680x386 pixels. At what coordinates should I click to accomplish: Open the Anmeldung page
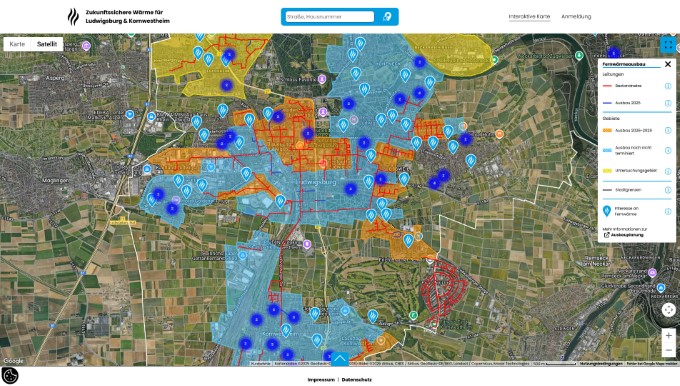tap(576, 16)
